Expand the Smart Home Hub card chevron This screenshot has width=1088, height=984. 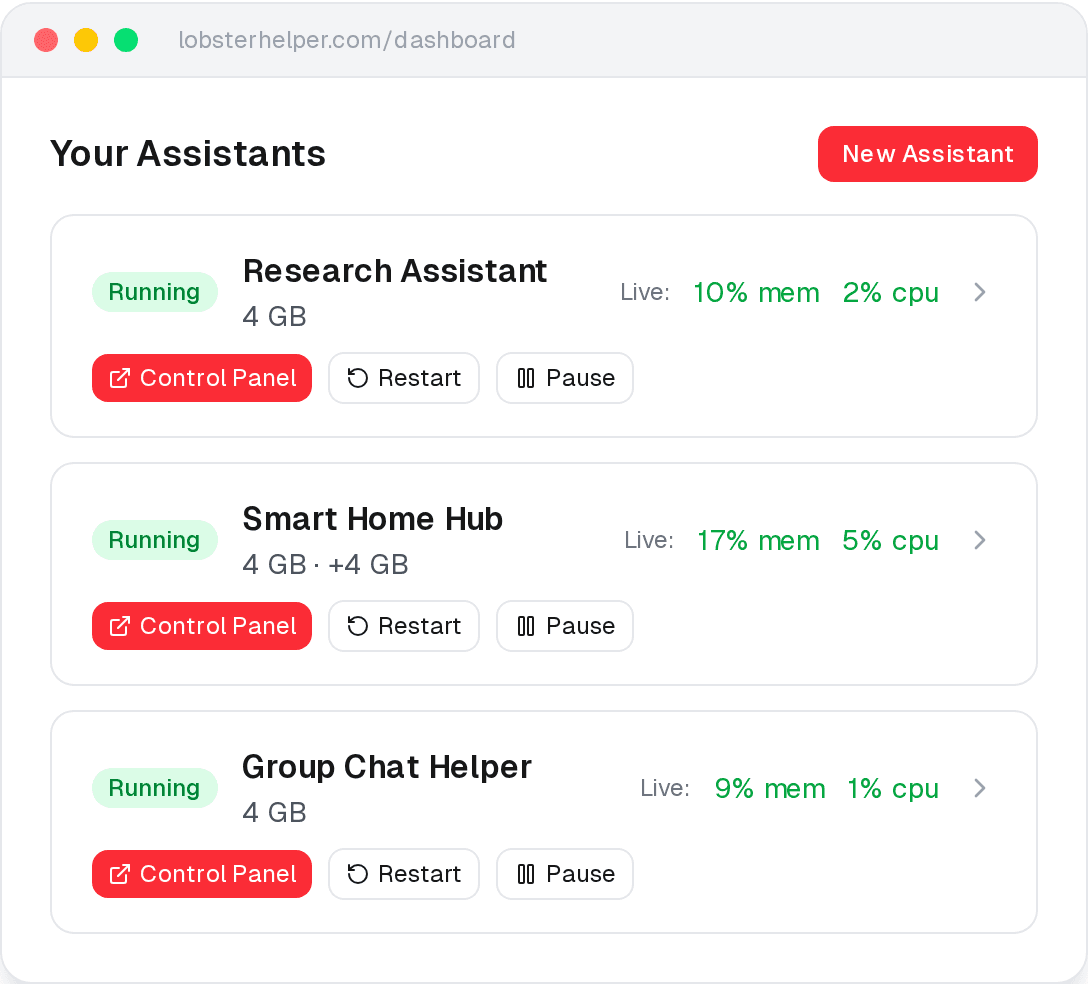point(980,540)
